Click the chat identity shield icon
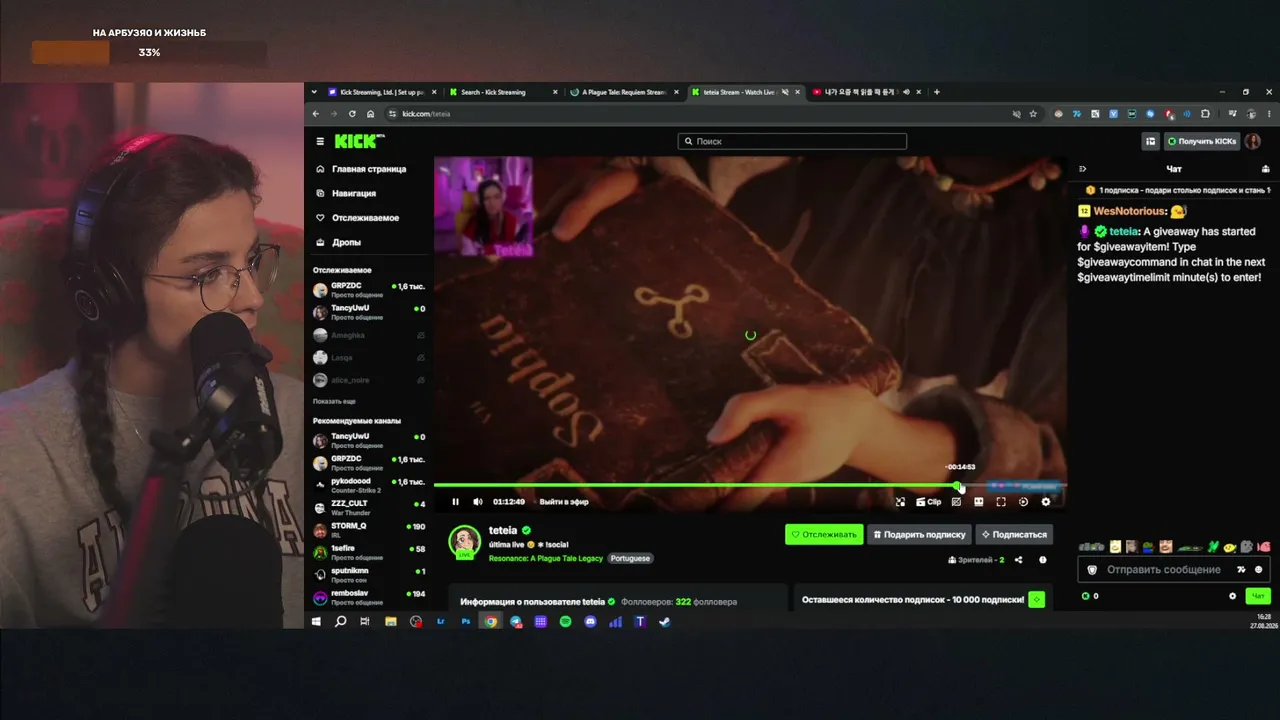The width and height of the screenshot is (1280, 720). (1092, 569)
